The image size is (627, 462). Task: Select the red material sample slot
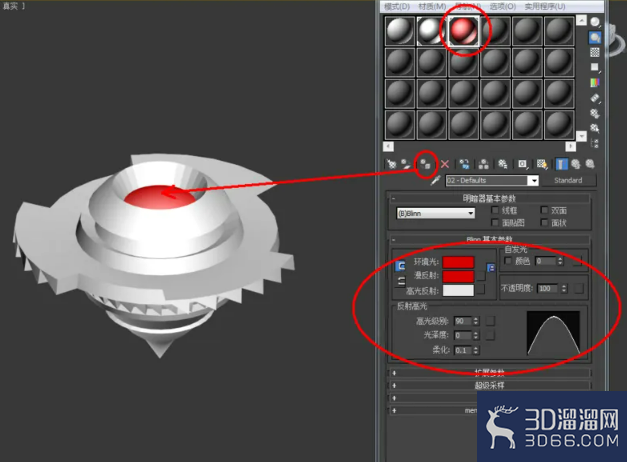click(x=463, y=31)
